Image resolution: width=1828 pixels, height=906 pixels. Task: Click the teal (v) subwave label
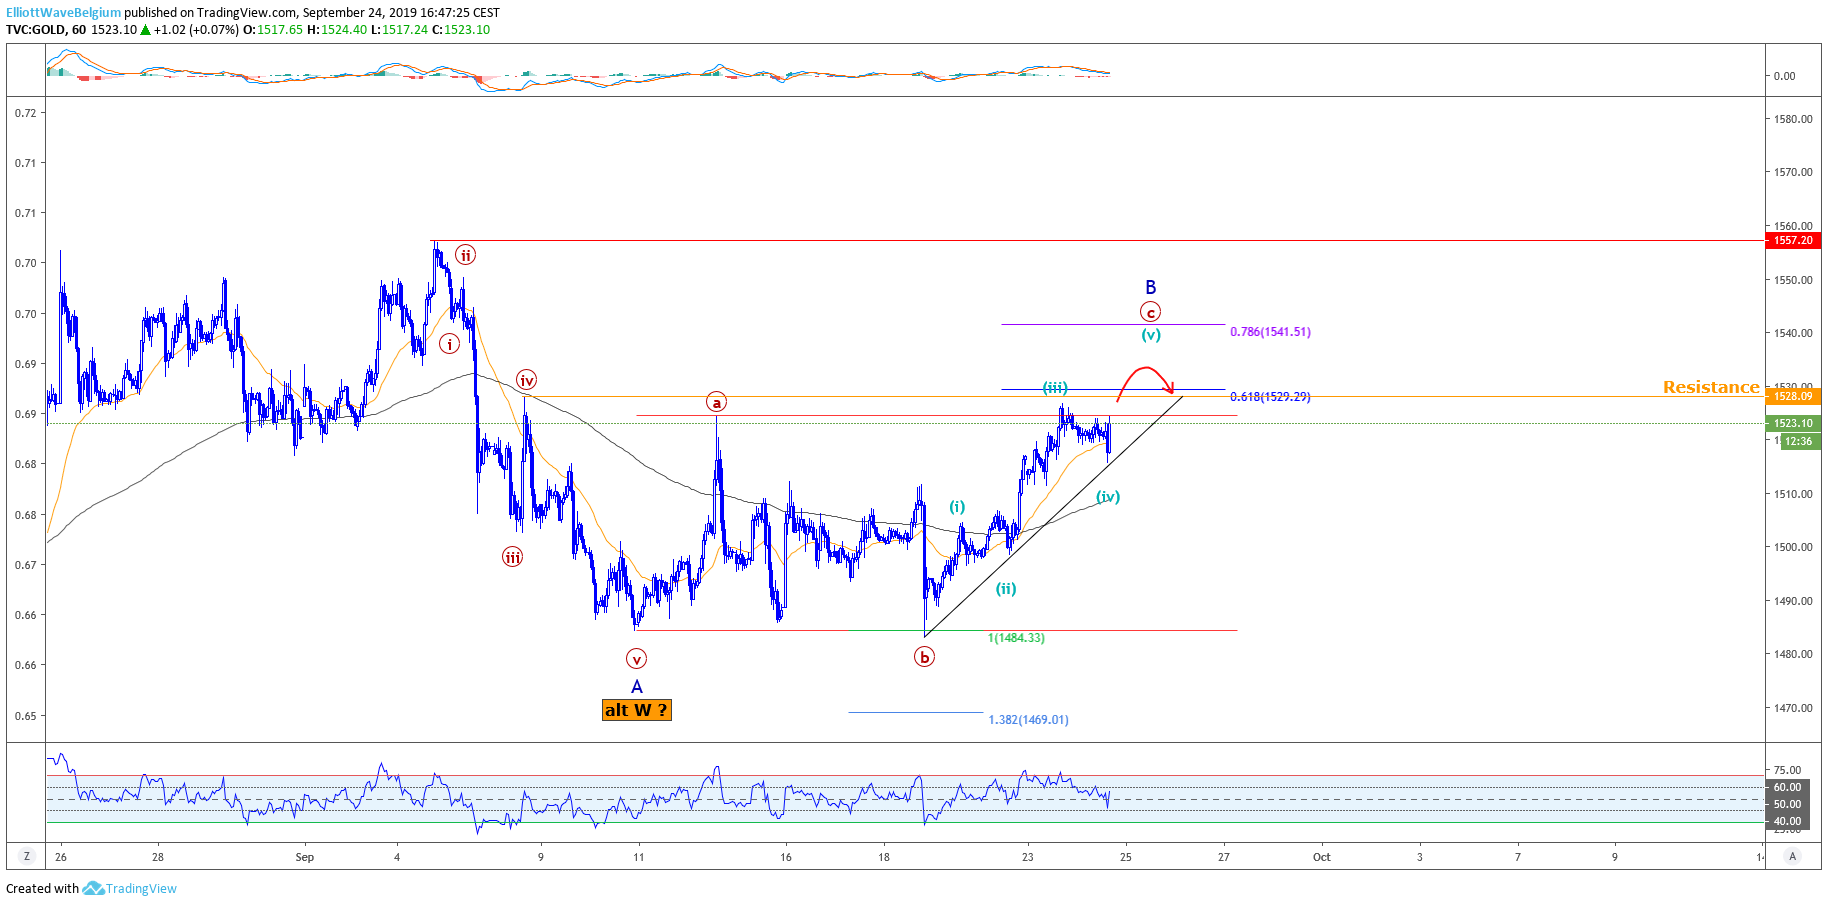coord(1150,335)
